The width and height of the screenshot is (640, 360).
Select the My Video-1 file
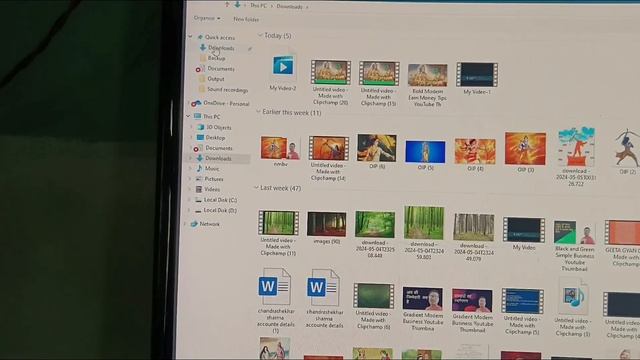click(477, 75)
